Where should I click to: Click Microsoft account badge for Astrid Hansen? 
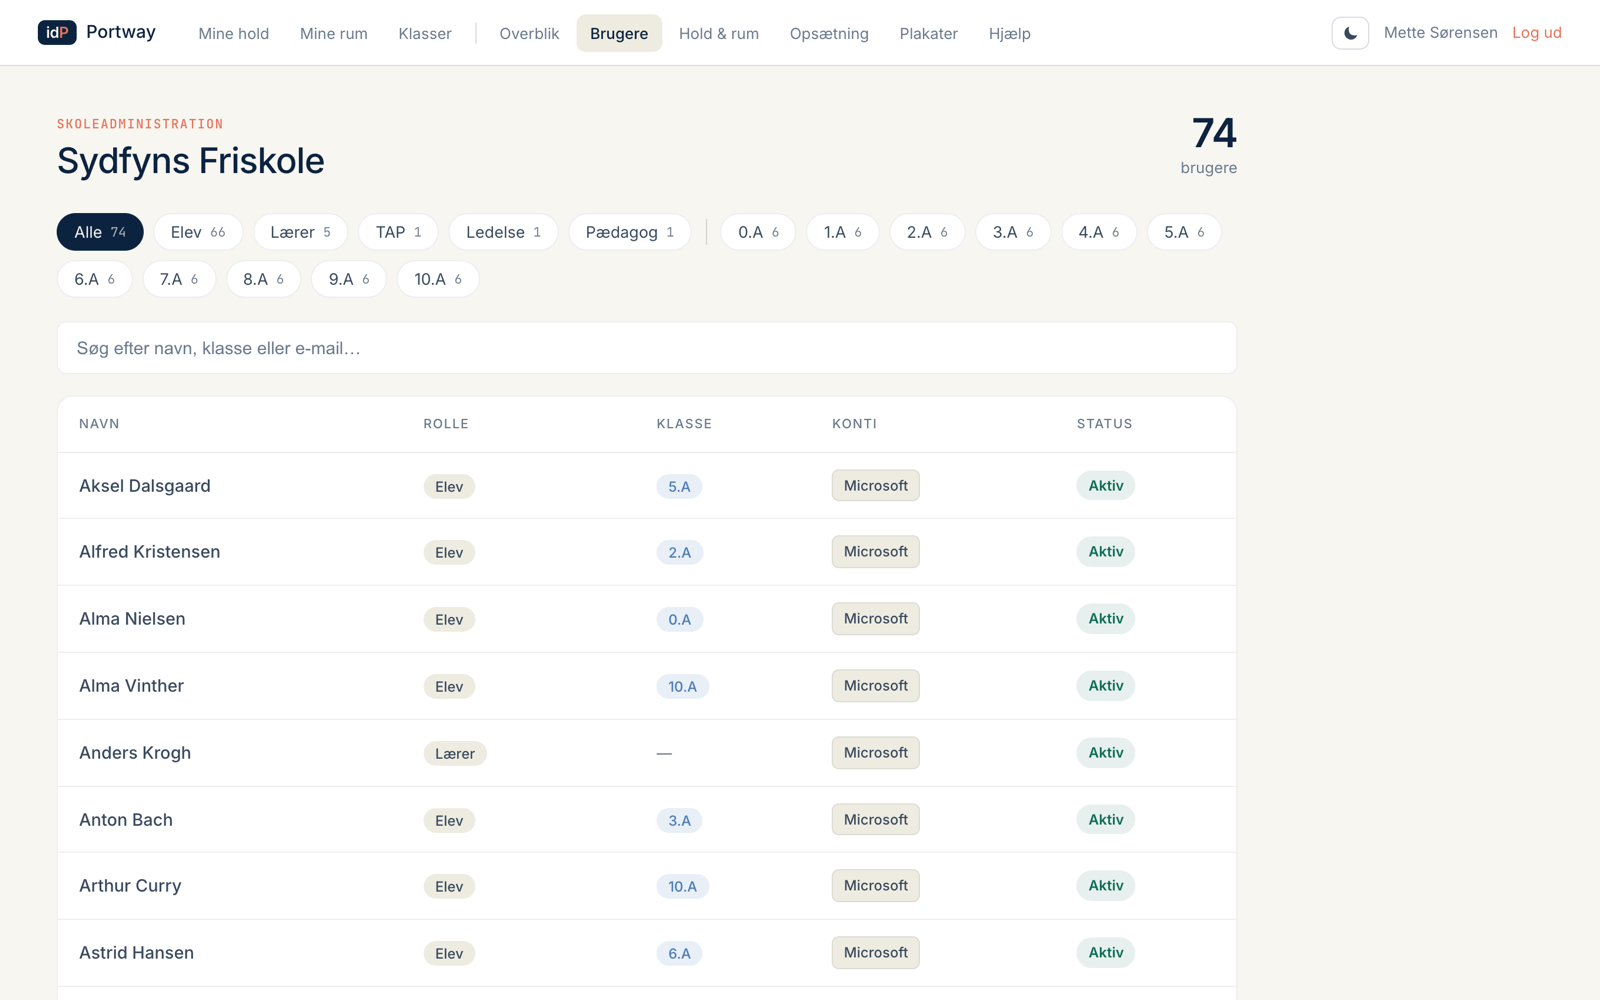(x=875, y=953)
